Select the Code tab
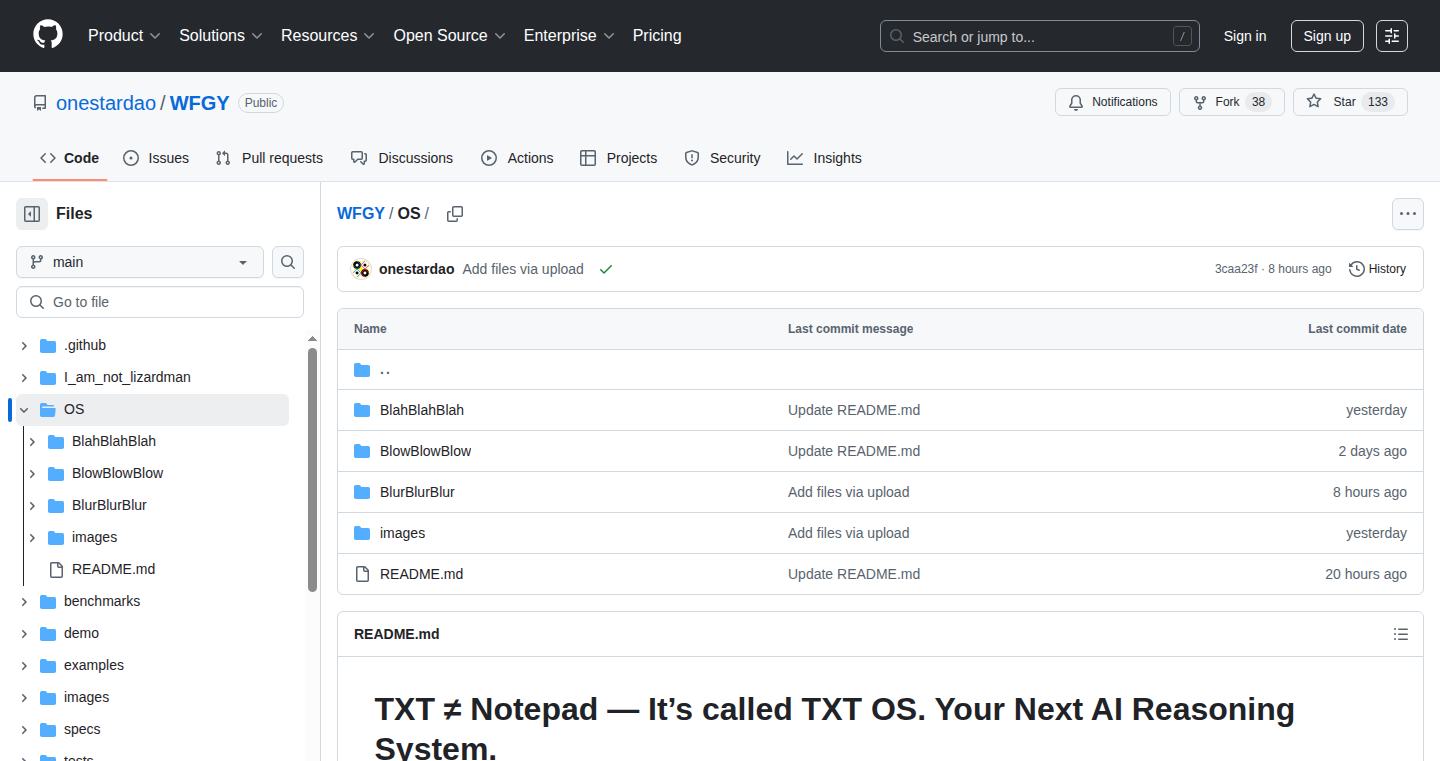 click(x=69, y=158)
